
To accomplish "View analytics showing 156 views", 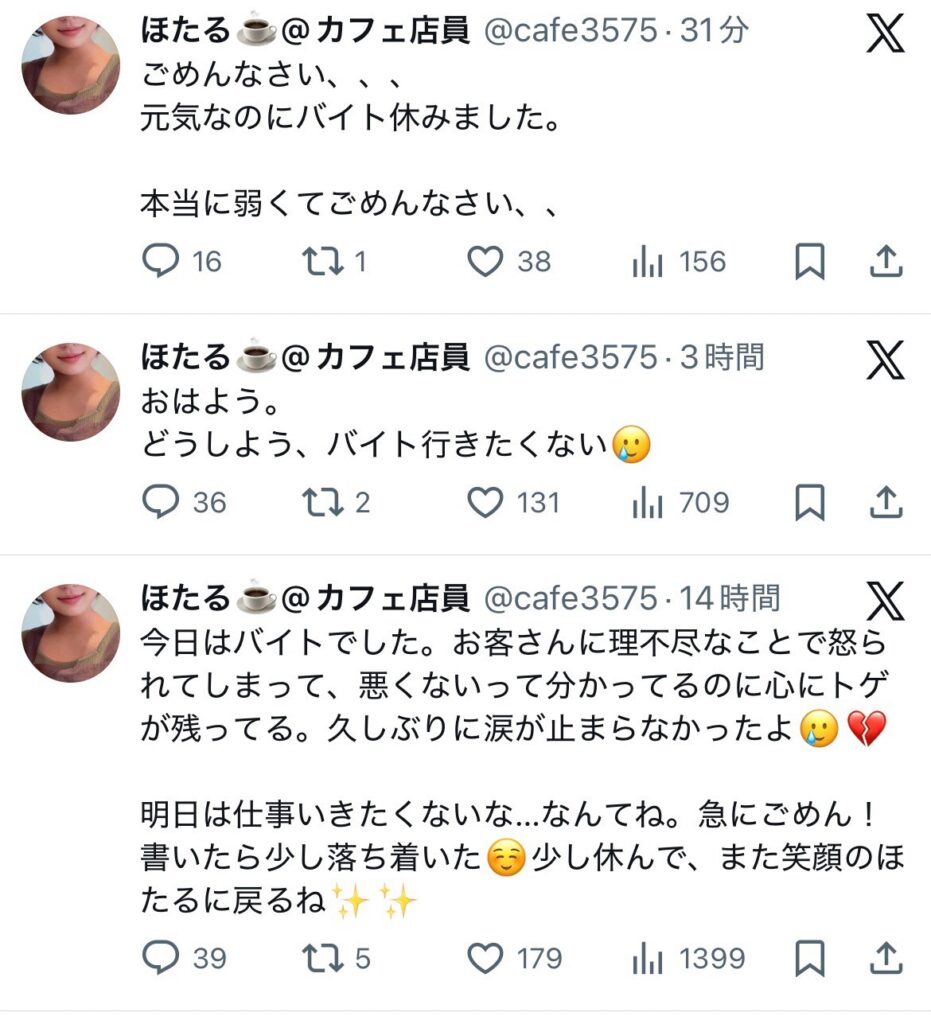I will point(648,262).
